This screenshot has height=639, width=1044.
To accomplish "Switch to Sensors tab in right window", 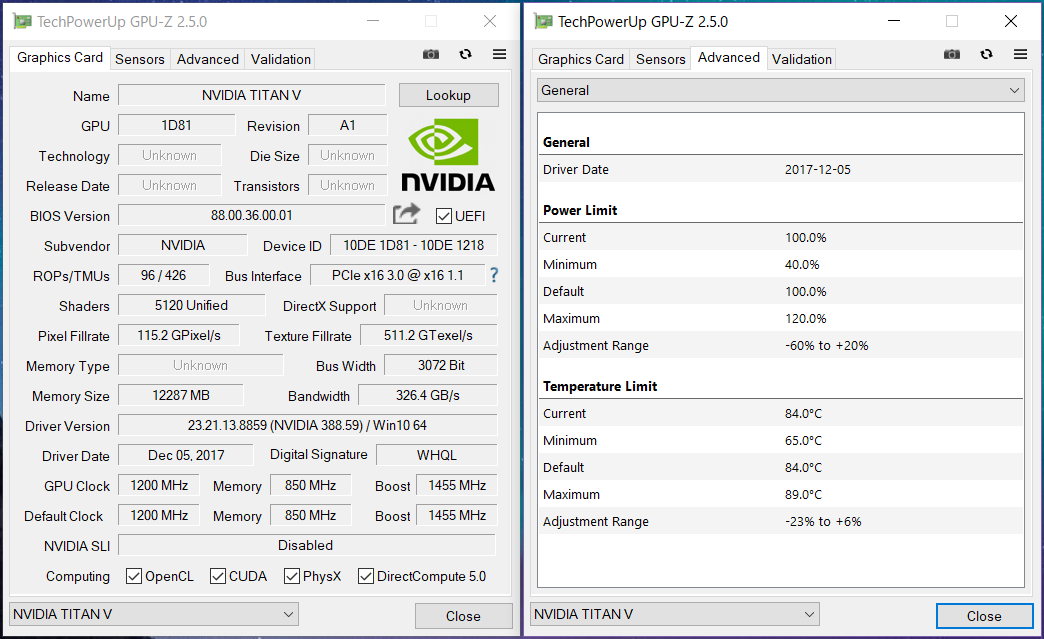I will point(660,59).
